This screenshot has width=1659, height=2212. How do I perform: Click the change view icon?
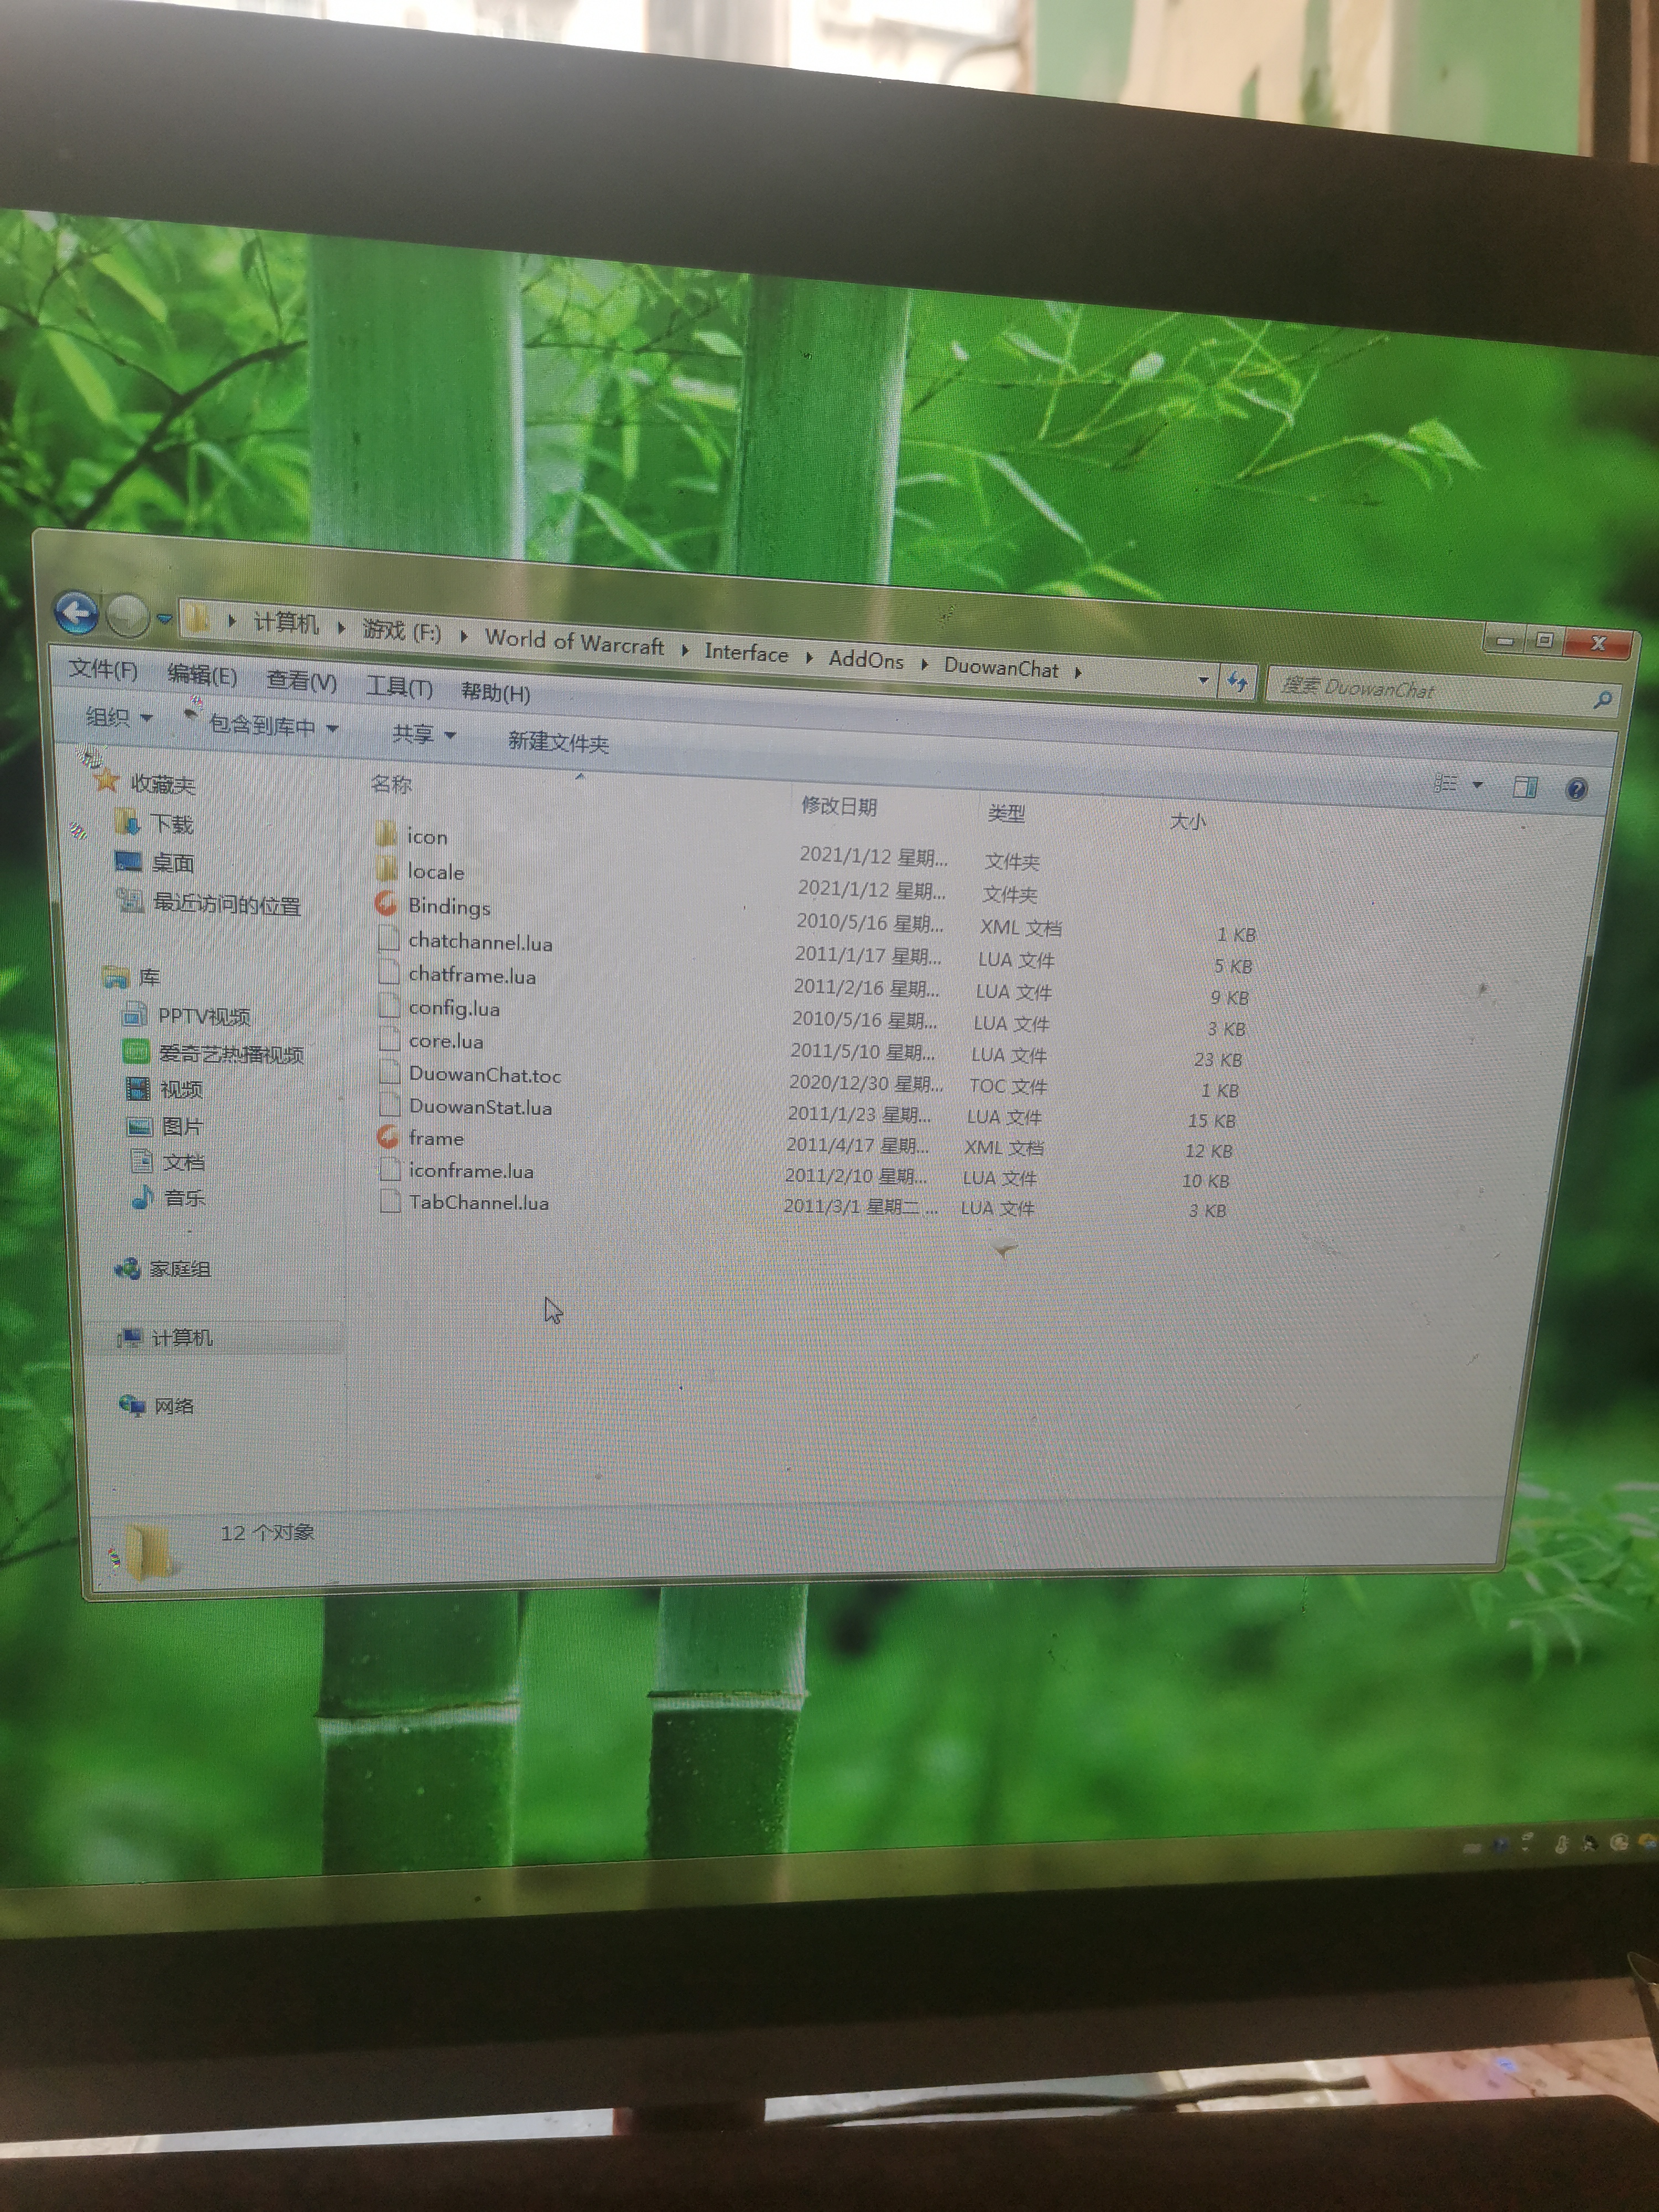(x=1446, y=783)
